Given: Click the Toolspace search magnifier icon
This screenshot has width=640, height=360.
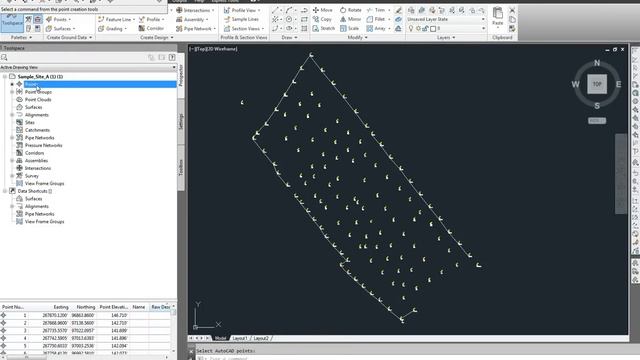Looking at the screenshot, I should 4,58.
